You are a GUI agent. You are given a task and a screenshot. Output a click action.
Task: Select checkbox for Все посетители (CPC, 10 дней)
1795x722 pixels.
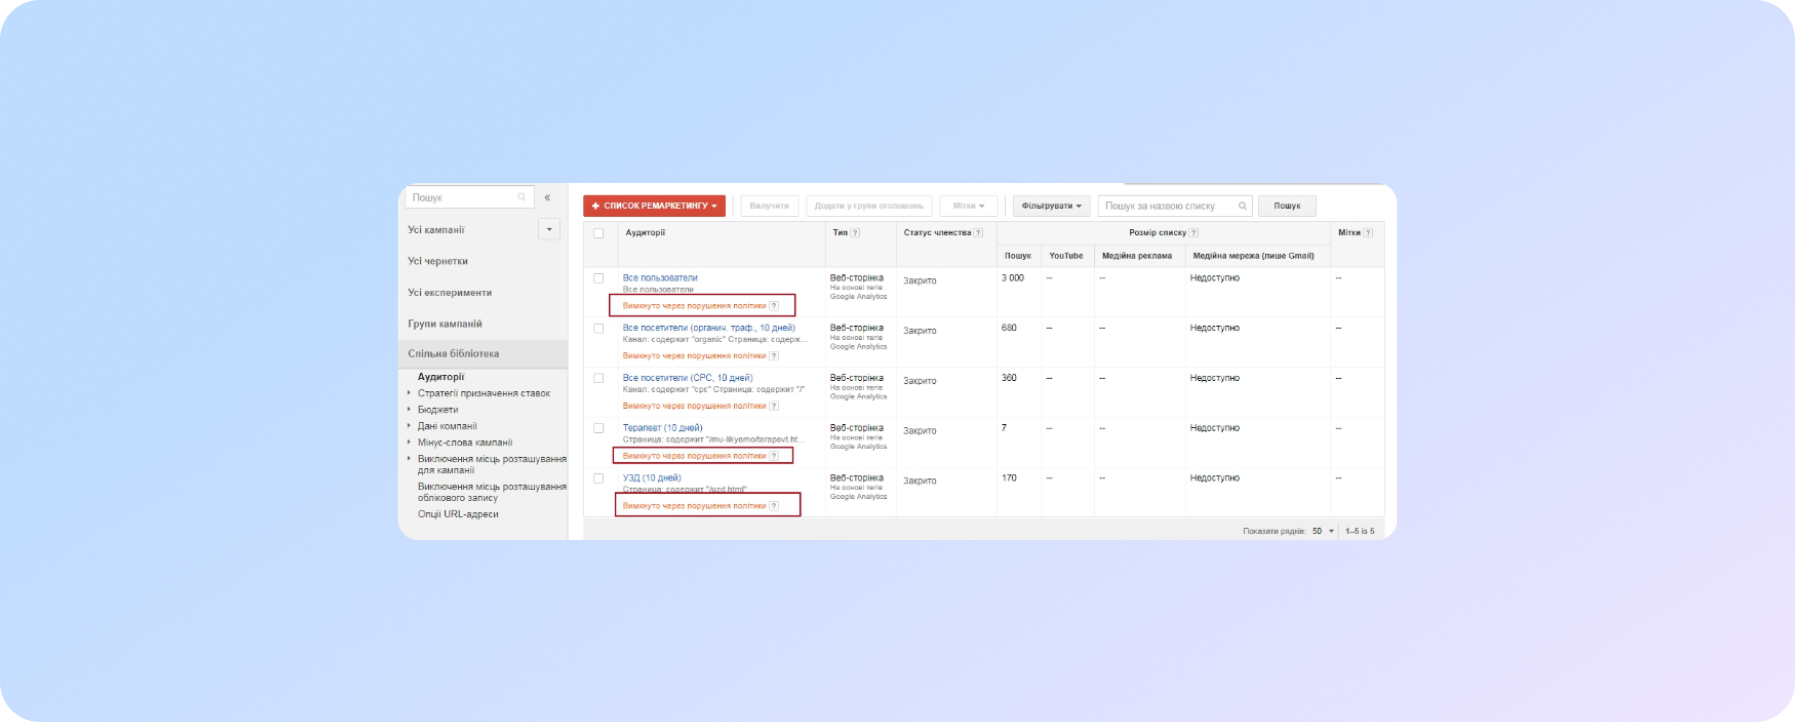599,378
